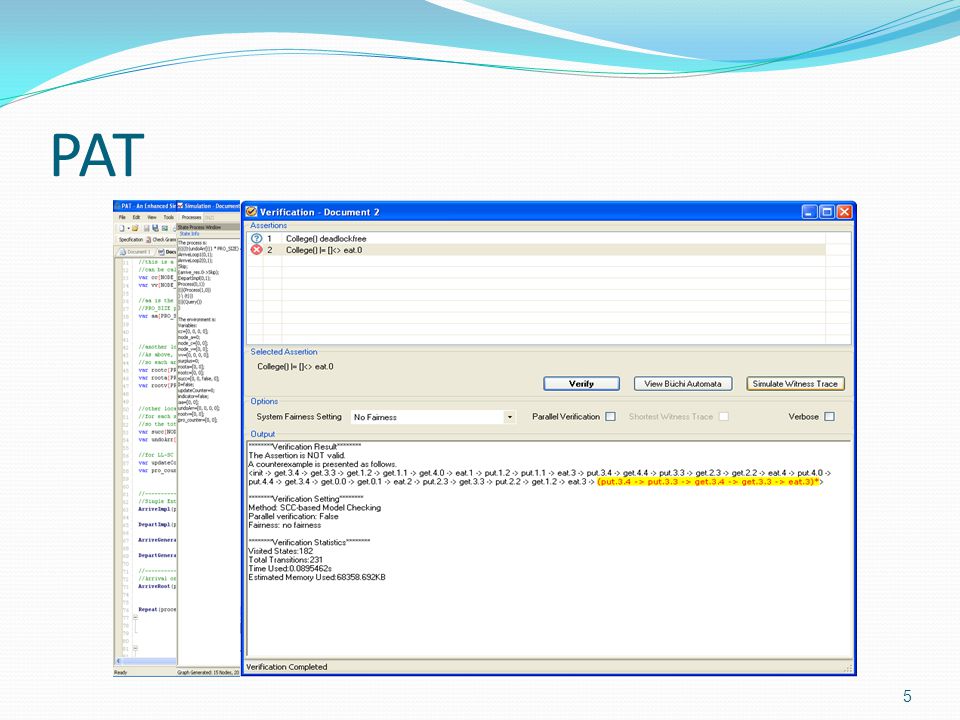Open the System Fairness Setting dropdown
Viewport: 960px width, 720px height.
click(509, 417)
